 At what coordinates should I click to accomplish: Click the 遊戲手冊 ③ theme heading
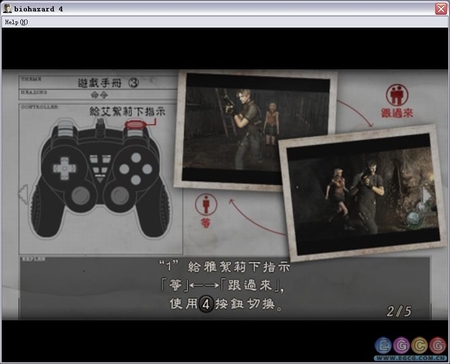coord(108,83)
